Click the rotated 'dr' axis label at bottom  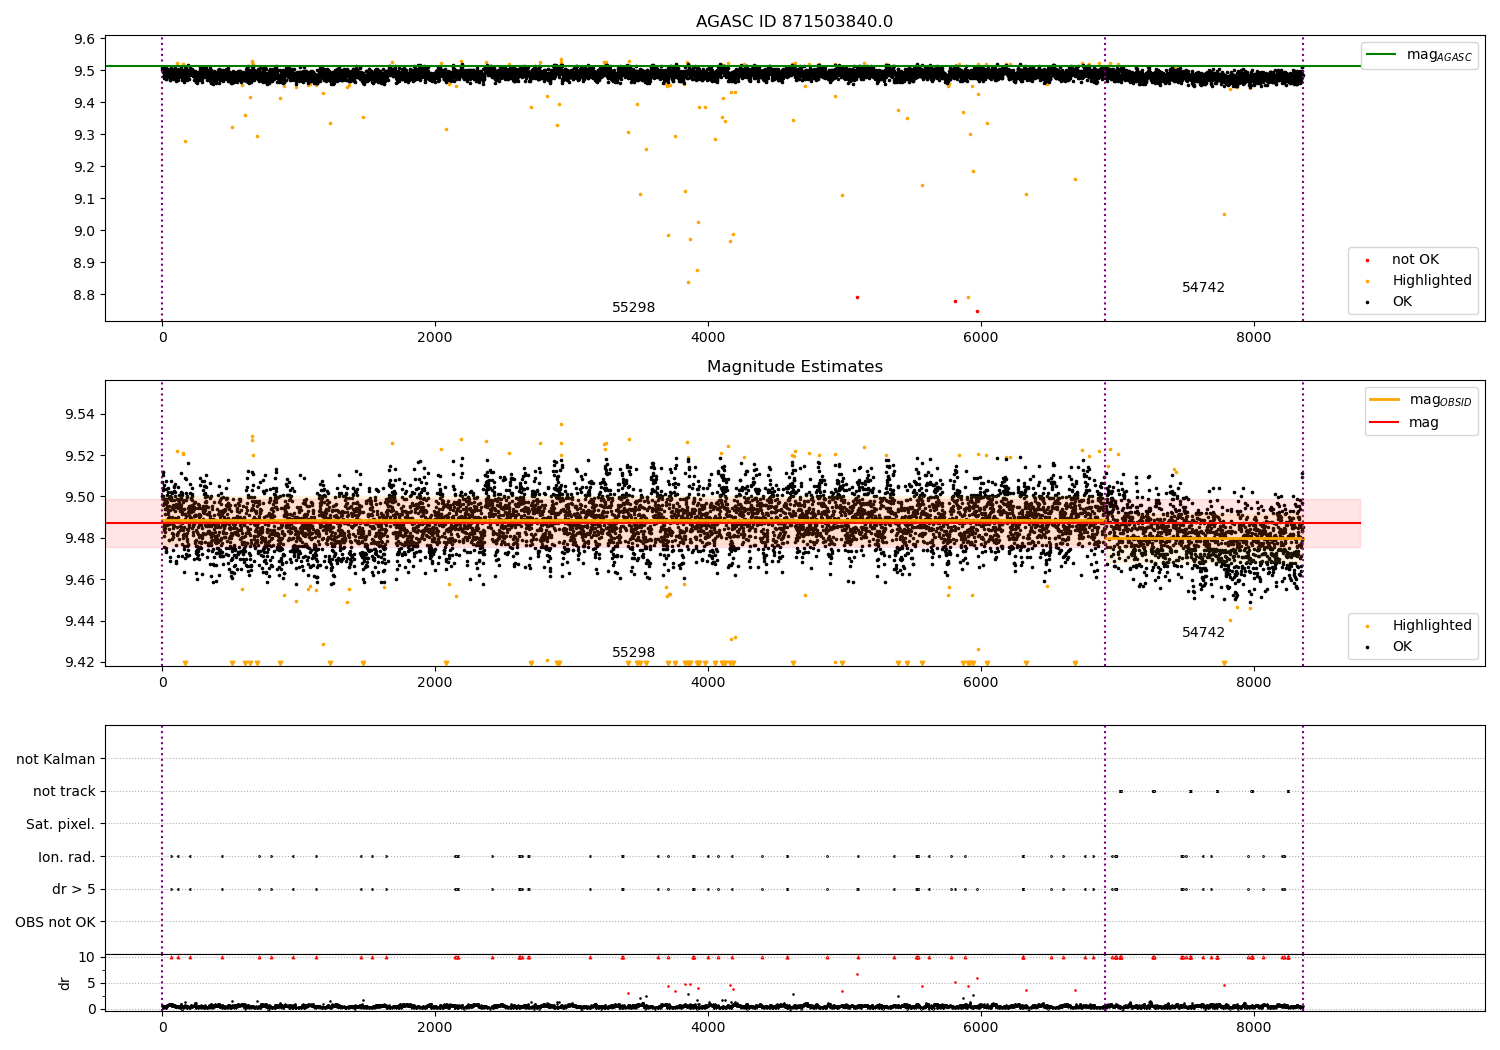pyautogui.click(x=65, y=984)
